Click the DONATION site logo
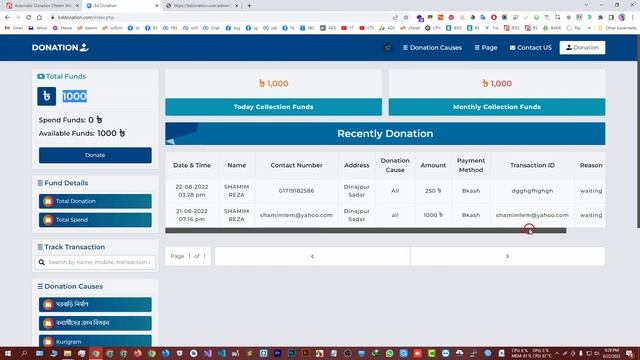 [x=60, y=47]
